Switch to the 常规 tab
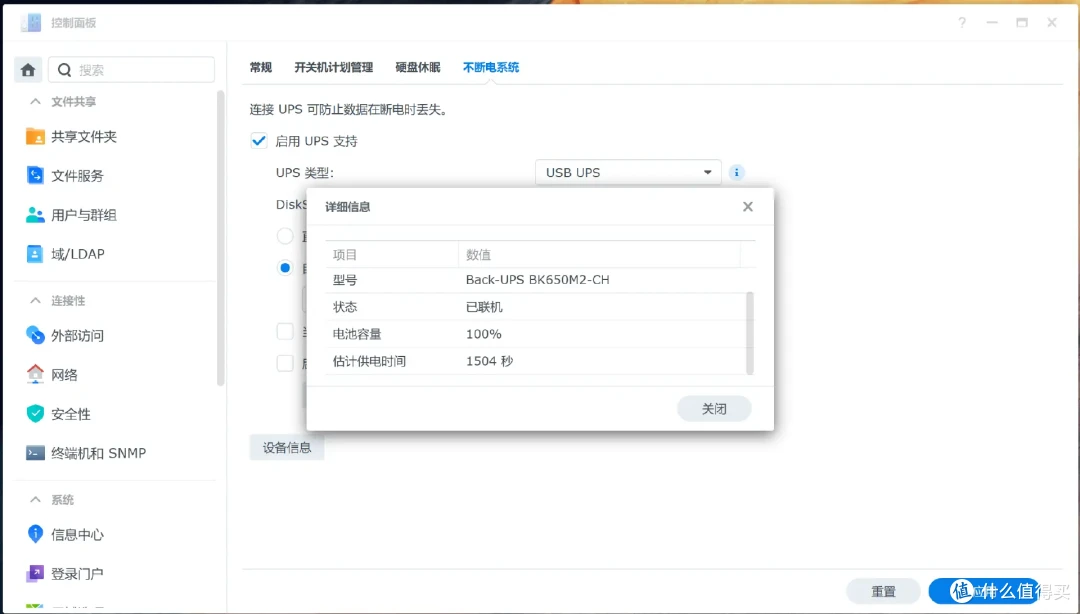Image resolution: width=1080 pixels, height=614 pixels. tap(260, 68)
